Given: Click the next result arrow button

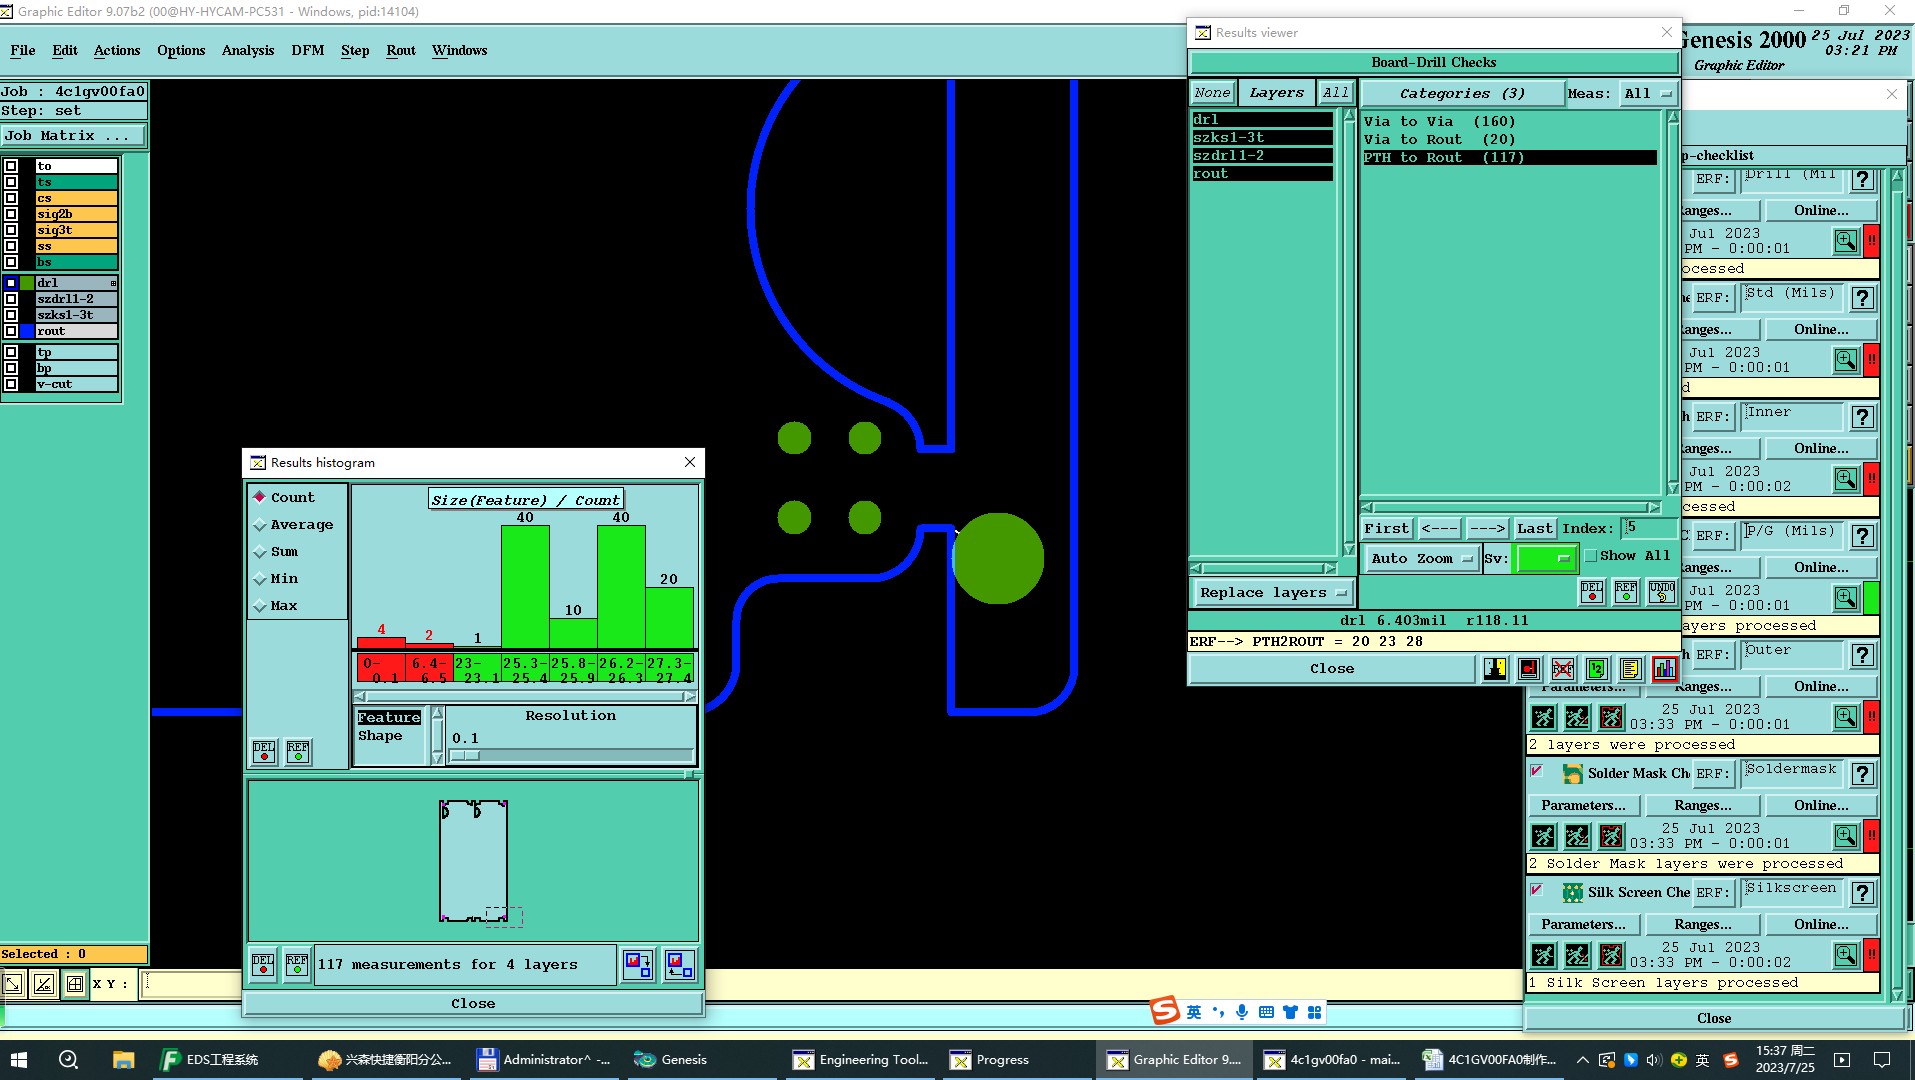Looking at the screenshot, I should pos(1487,528).
